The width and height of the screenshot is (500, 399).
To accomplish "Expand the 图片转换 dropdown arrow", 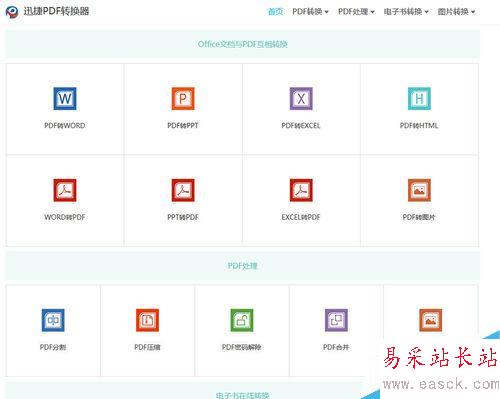I will pyautogui.click(x=473, y=12).
